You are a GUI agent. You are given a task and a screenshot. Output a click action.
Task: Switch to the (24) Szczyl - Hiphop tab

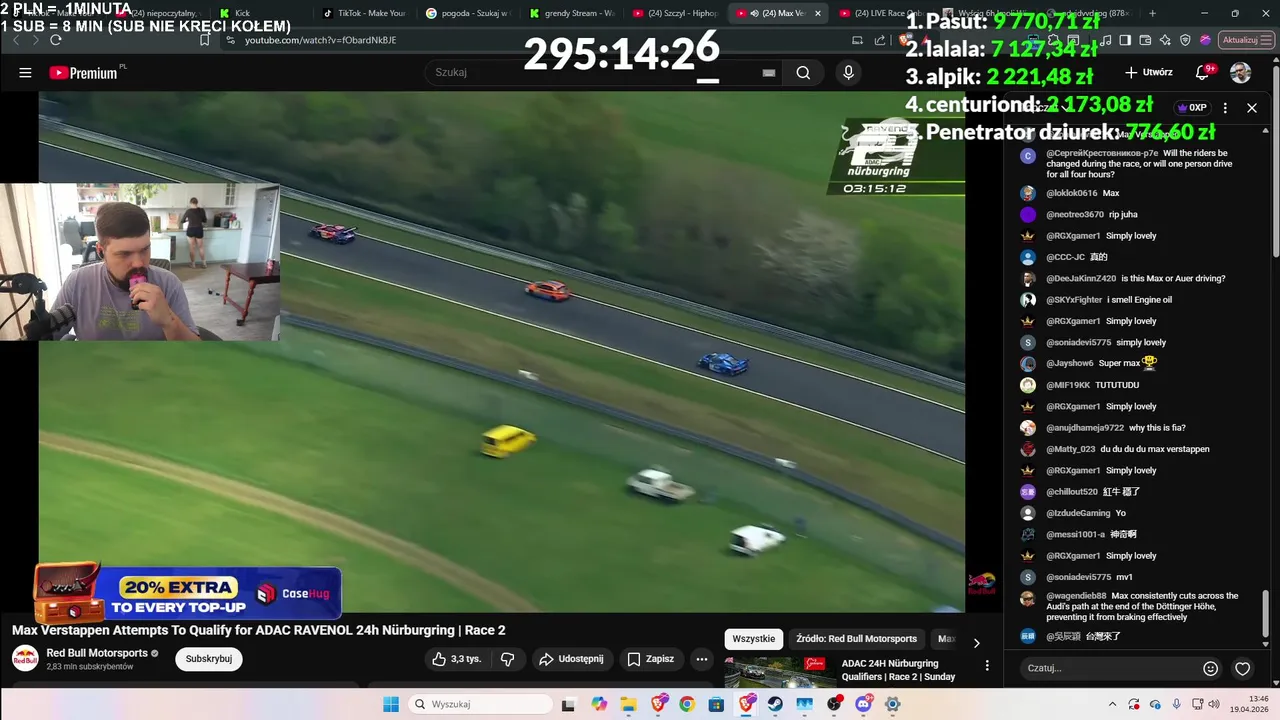(x=676, y=13)
